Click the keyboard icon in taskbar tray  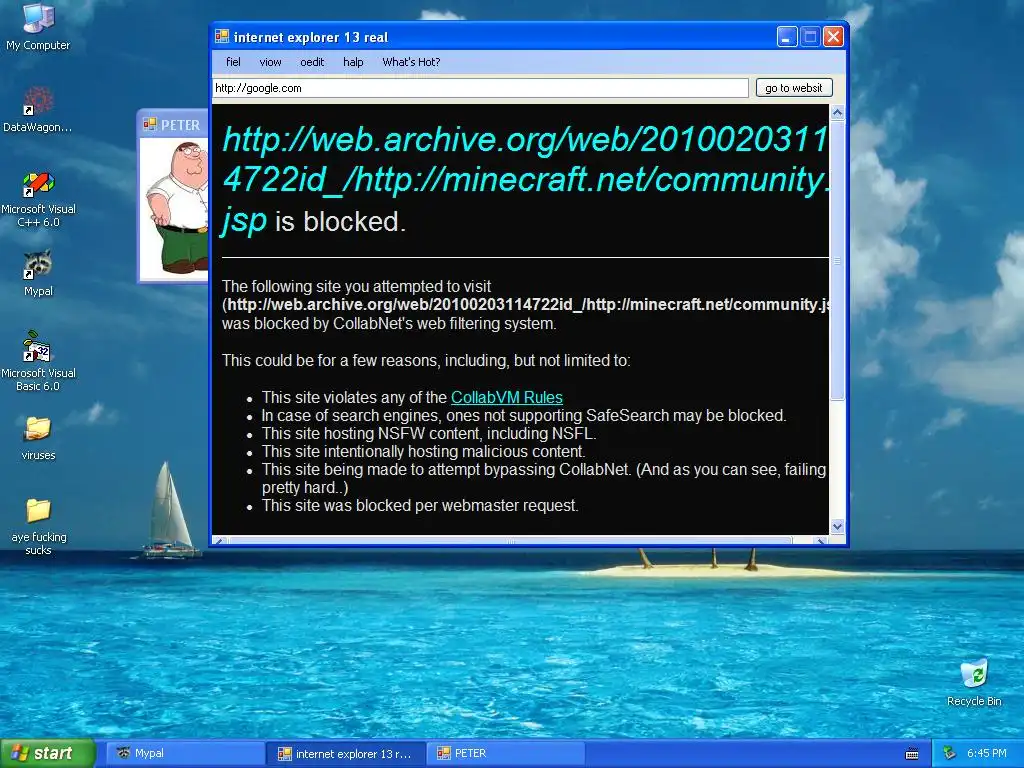click(912, 754)
